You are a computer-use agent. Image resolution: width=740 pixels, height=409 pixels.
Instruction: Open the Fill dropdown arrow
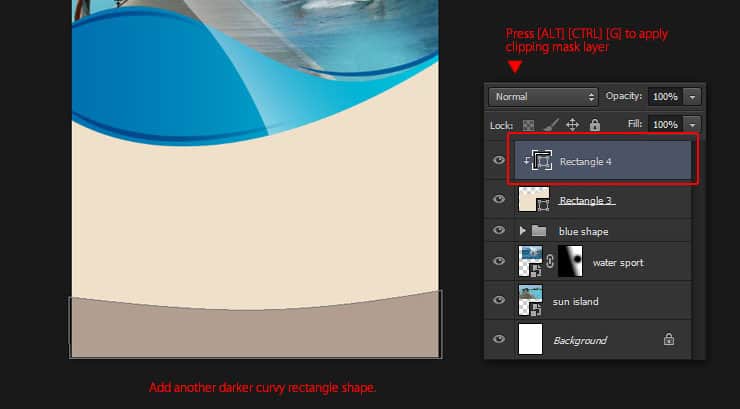click(694, 125)
